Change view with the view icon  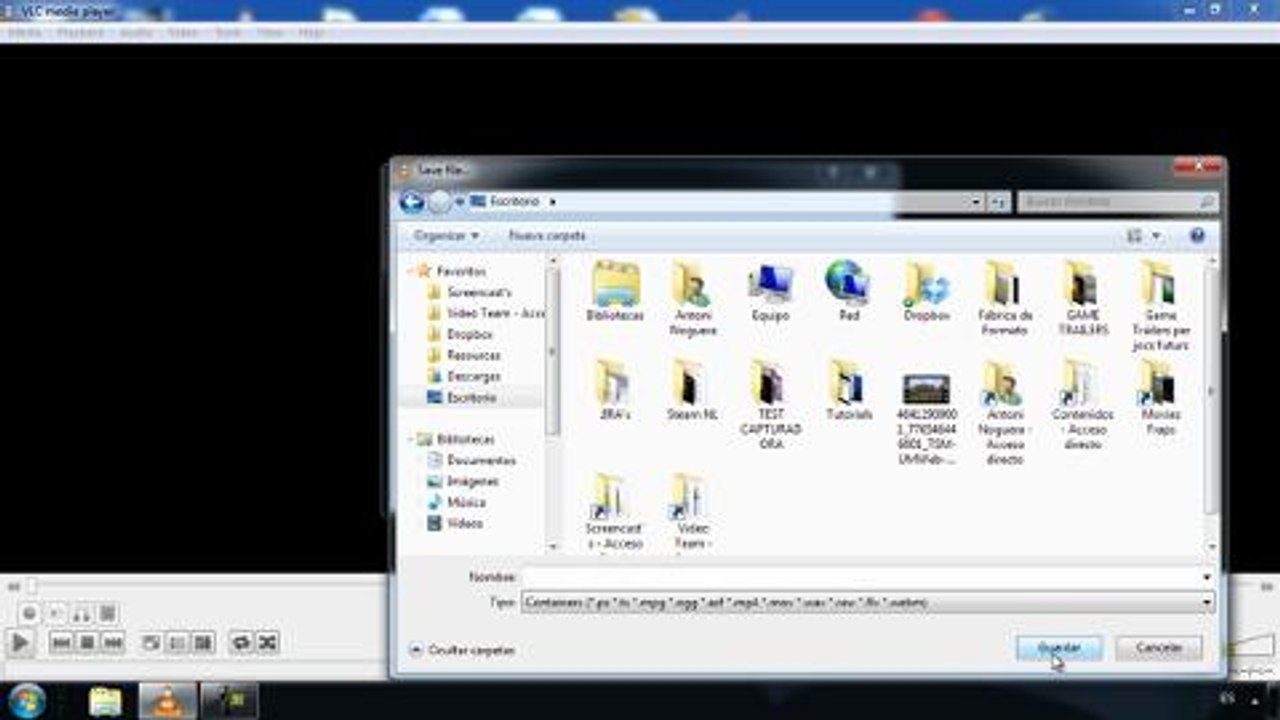1134,236
